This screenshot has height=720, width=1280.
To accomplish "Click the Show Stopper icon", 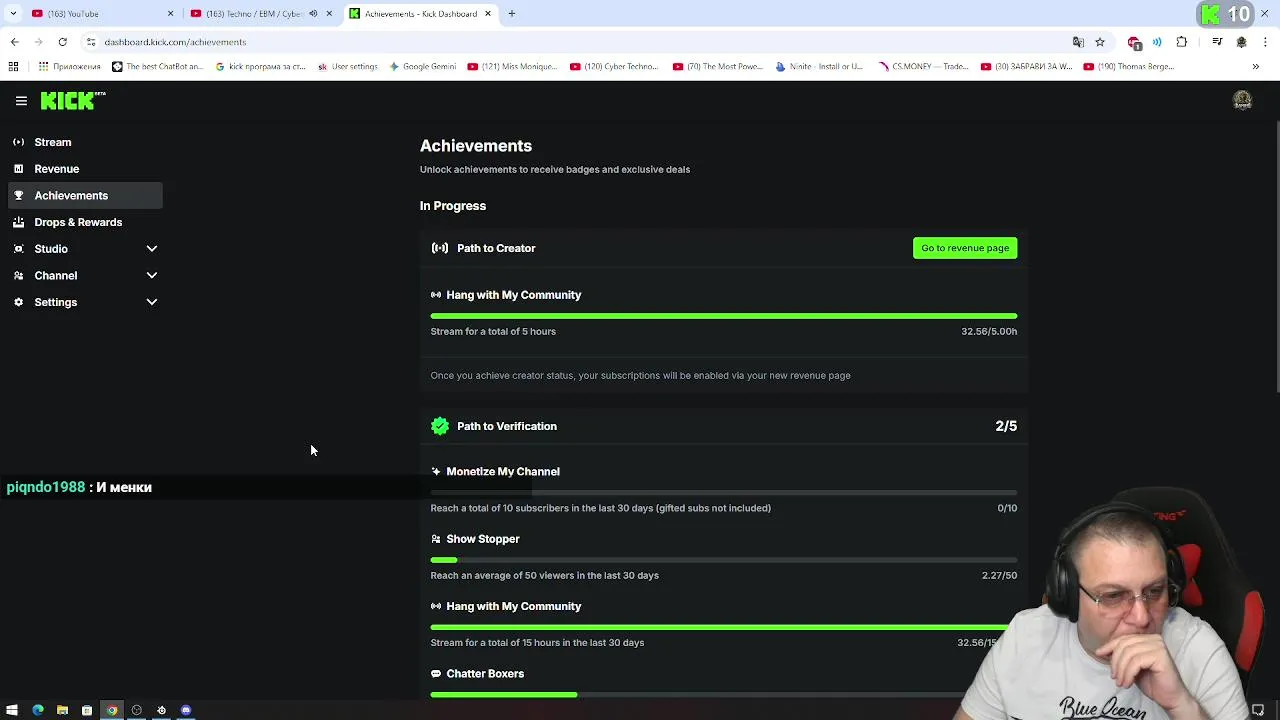I will tap(436, 539).
